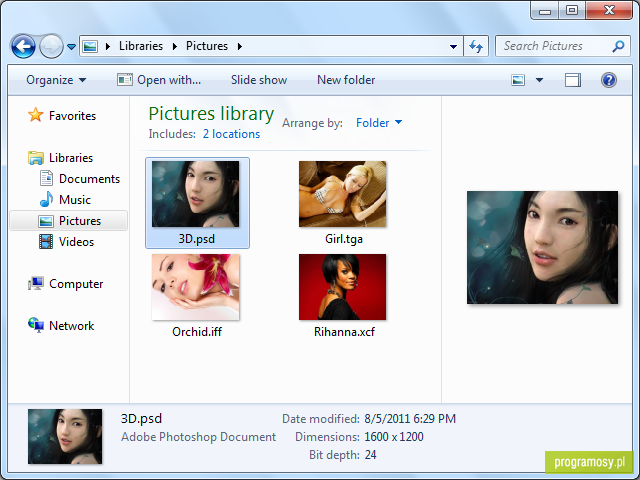Open the Documents library
640x480 pixels.
(x=89, y=179)
